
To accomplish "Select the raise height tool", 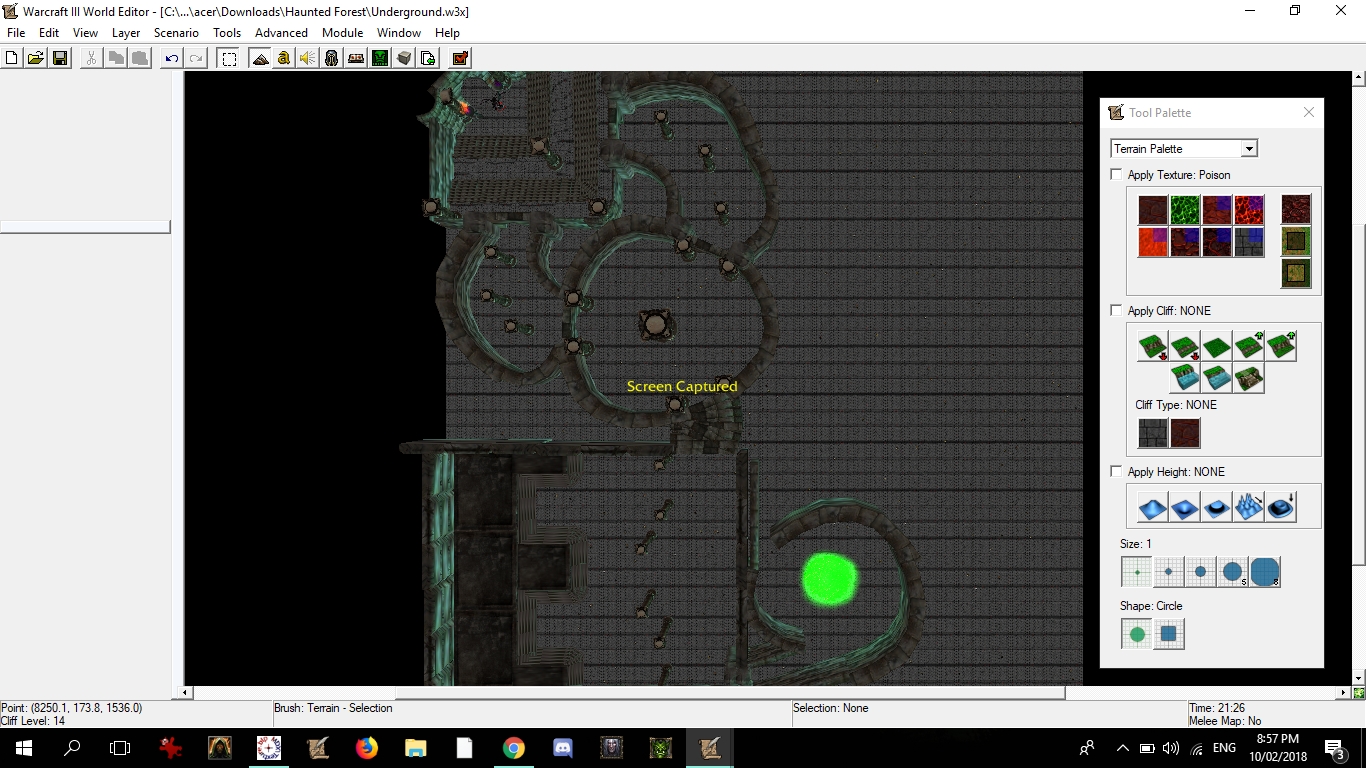I will 1153,507.
